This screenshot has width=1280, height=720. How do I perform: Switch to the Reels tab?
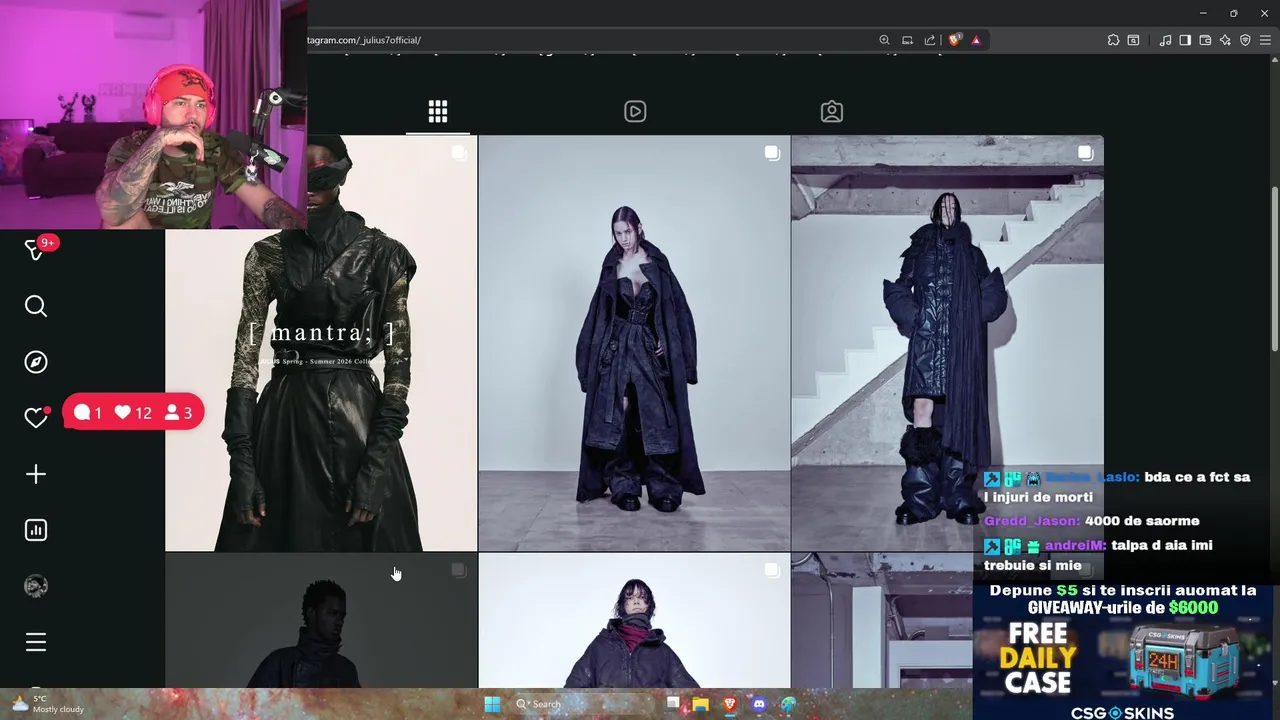click(x=635, y=111)
